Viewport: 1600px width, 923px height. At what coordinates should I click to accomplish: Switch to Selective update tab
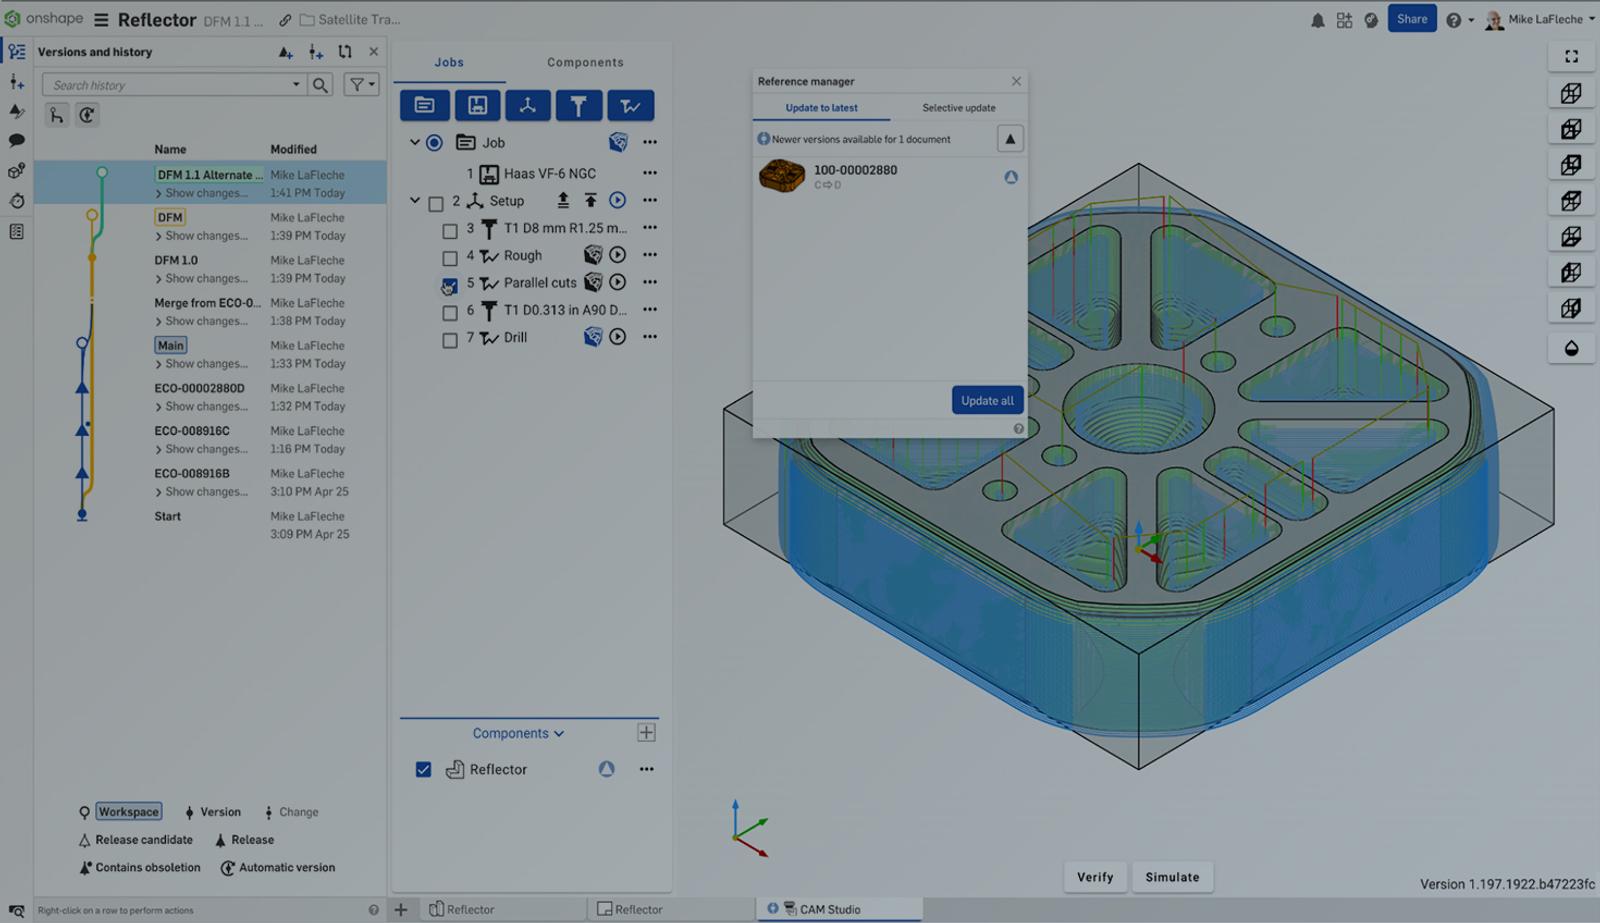(958, 108)
